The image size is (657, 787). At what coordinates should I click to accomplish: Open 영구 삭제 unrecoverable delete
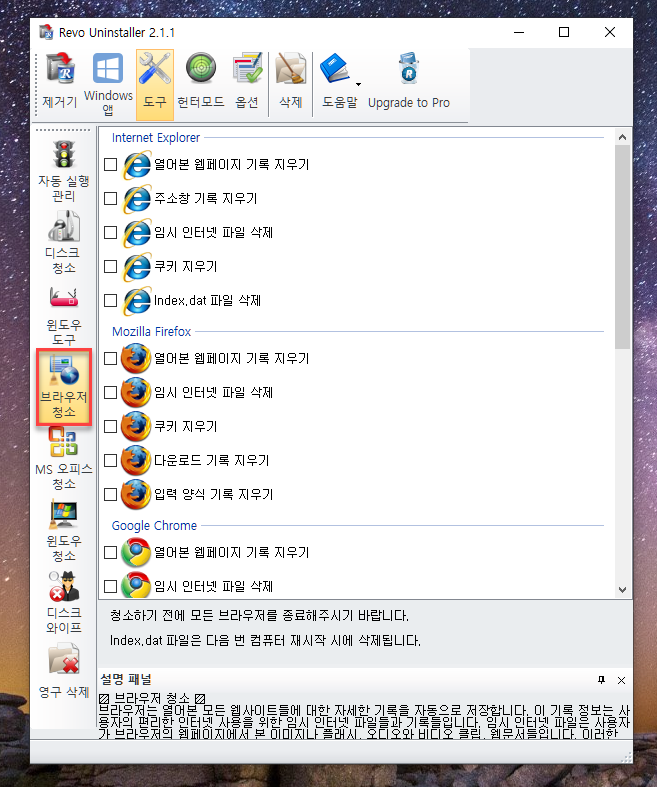pos(64,671)
